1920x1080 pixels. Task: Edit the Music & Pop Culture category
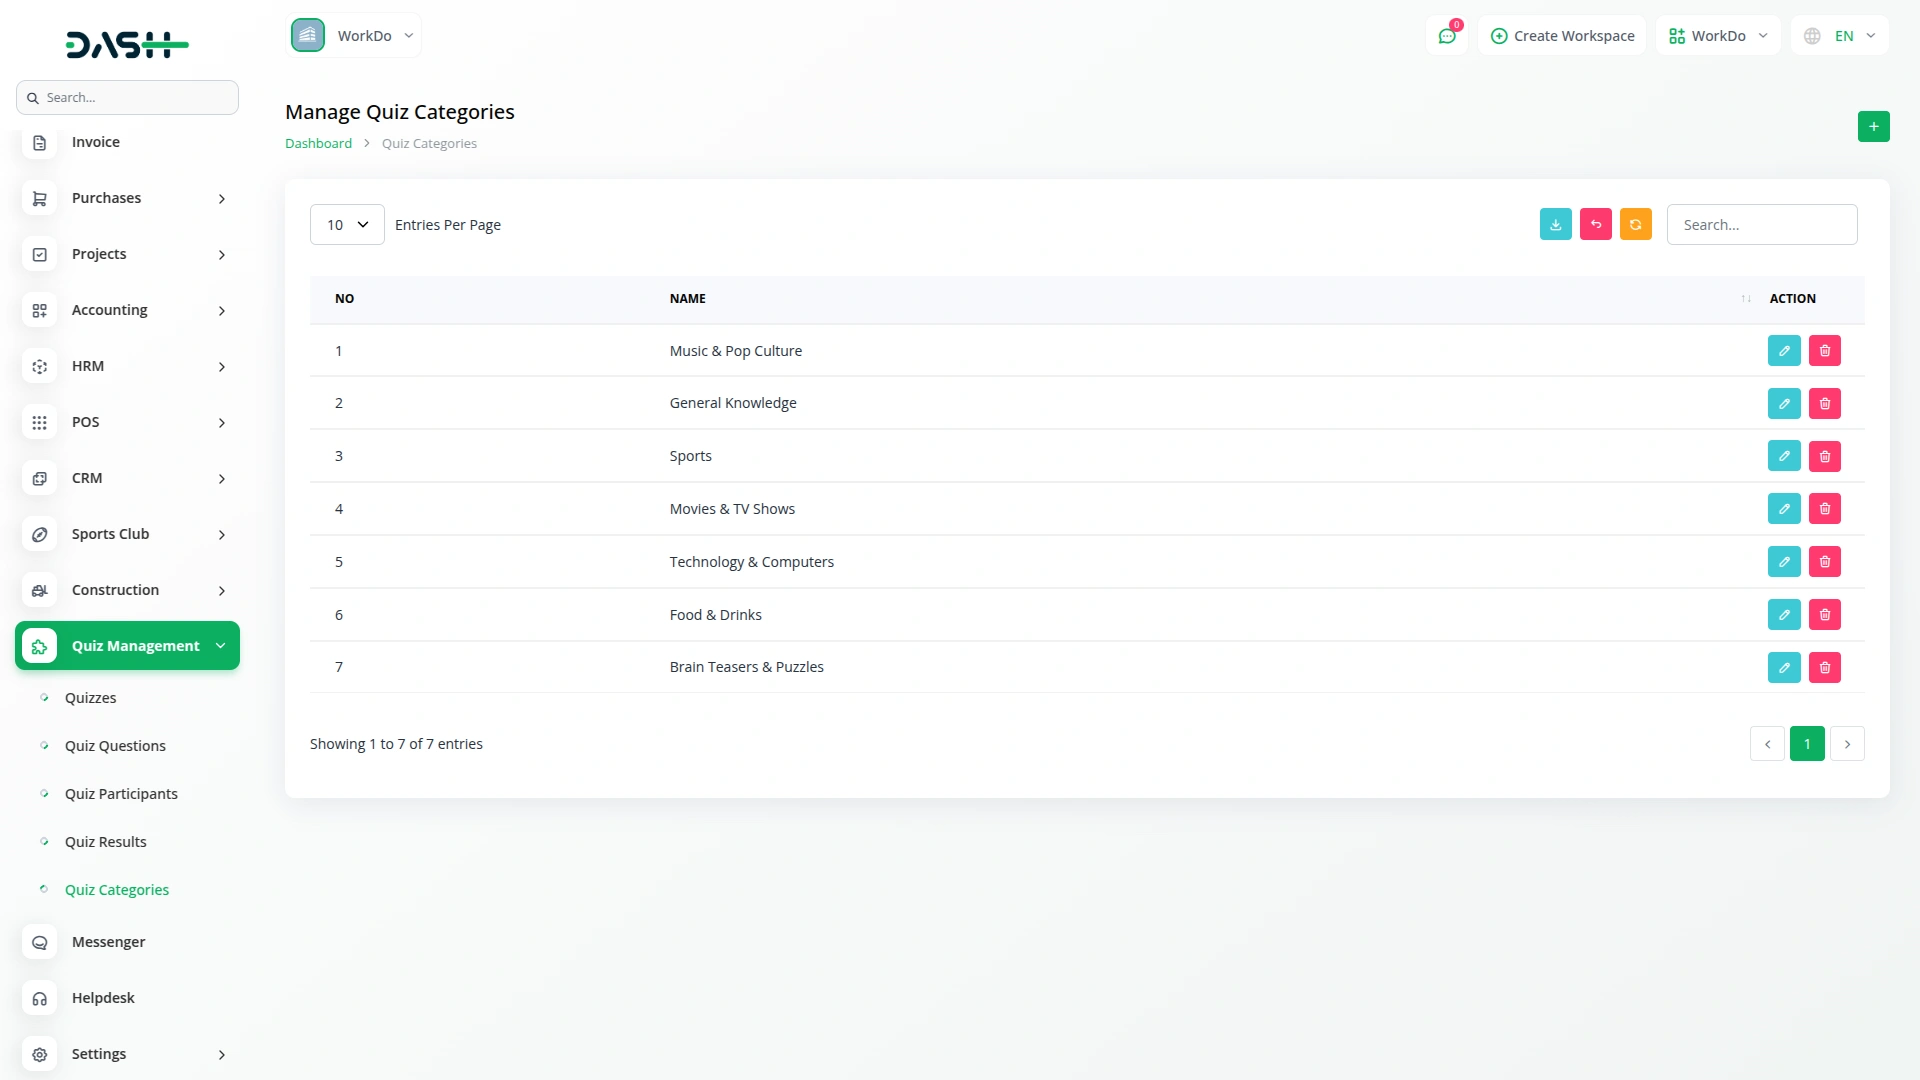[x=1783, y=351]
